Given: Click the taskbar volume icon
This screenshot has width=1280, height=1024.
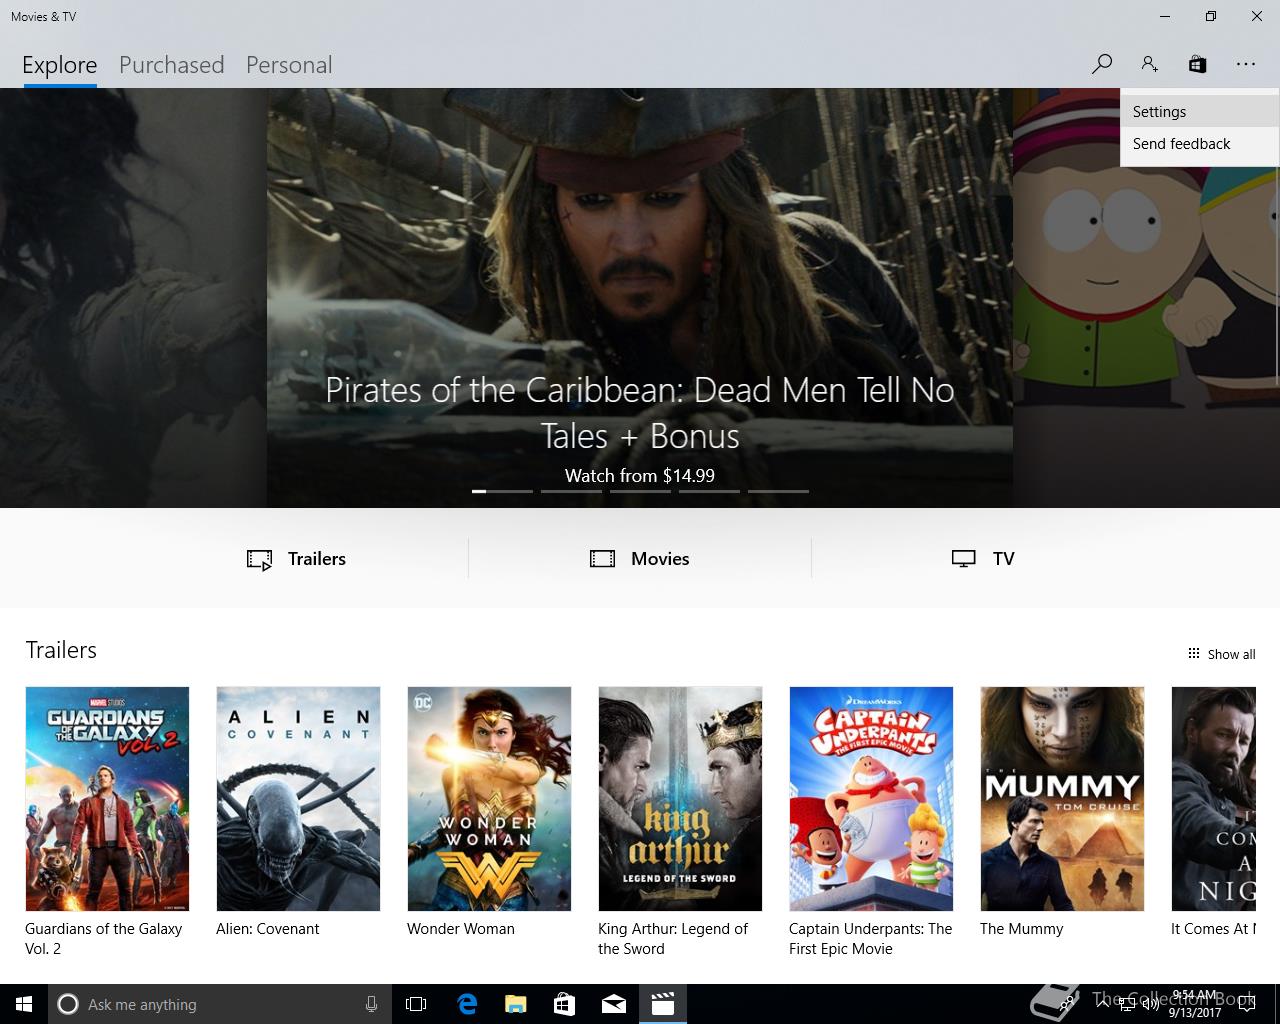Looking at the screenshot, I should [1152, 1004].
